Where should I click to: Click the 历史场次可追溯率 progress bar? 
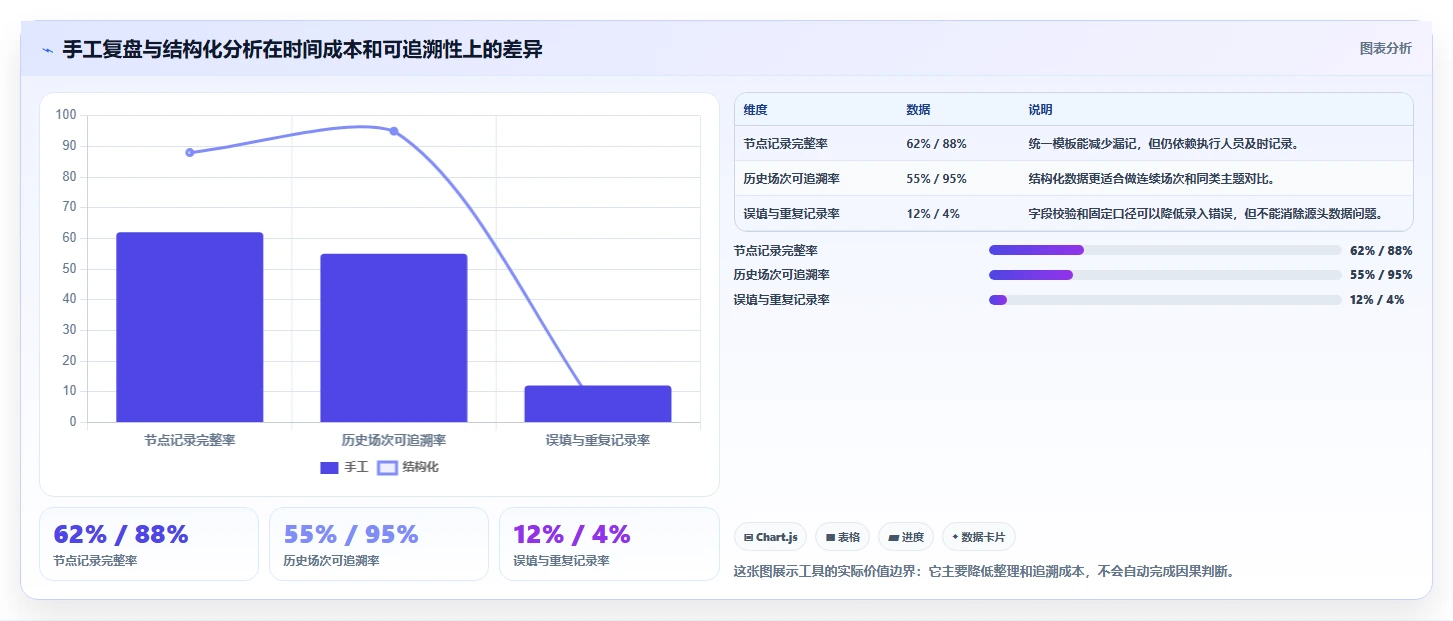(x=1165, y=275)
